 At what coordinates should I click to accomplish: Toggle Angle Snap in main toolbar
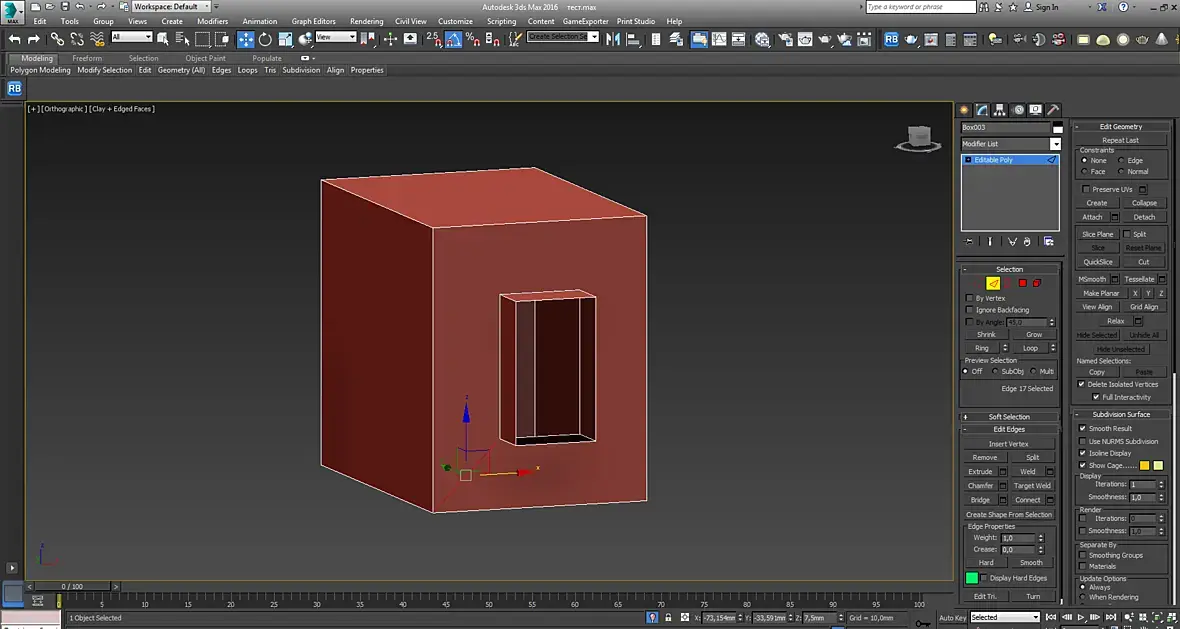(x=453, y=39)
